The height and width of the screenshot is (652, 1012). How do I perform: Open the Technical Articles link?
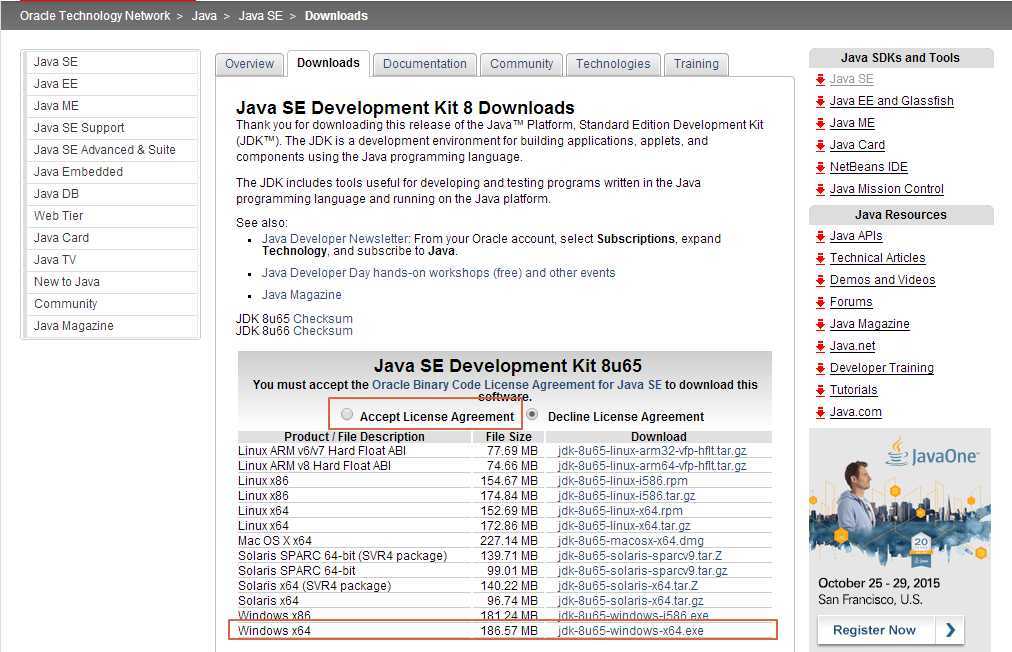tap(878, 258)
